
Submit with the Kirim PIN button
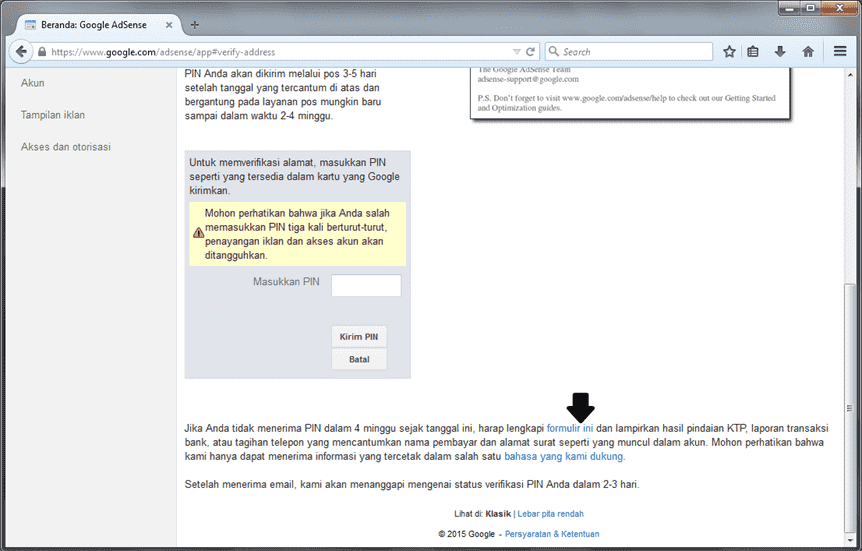(x=359, y=337)
